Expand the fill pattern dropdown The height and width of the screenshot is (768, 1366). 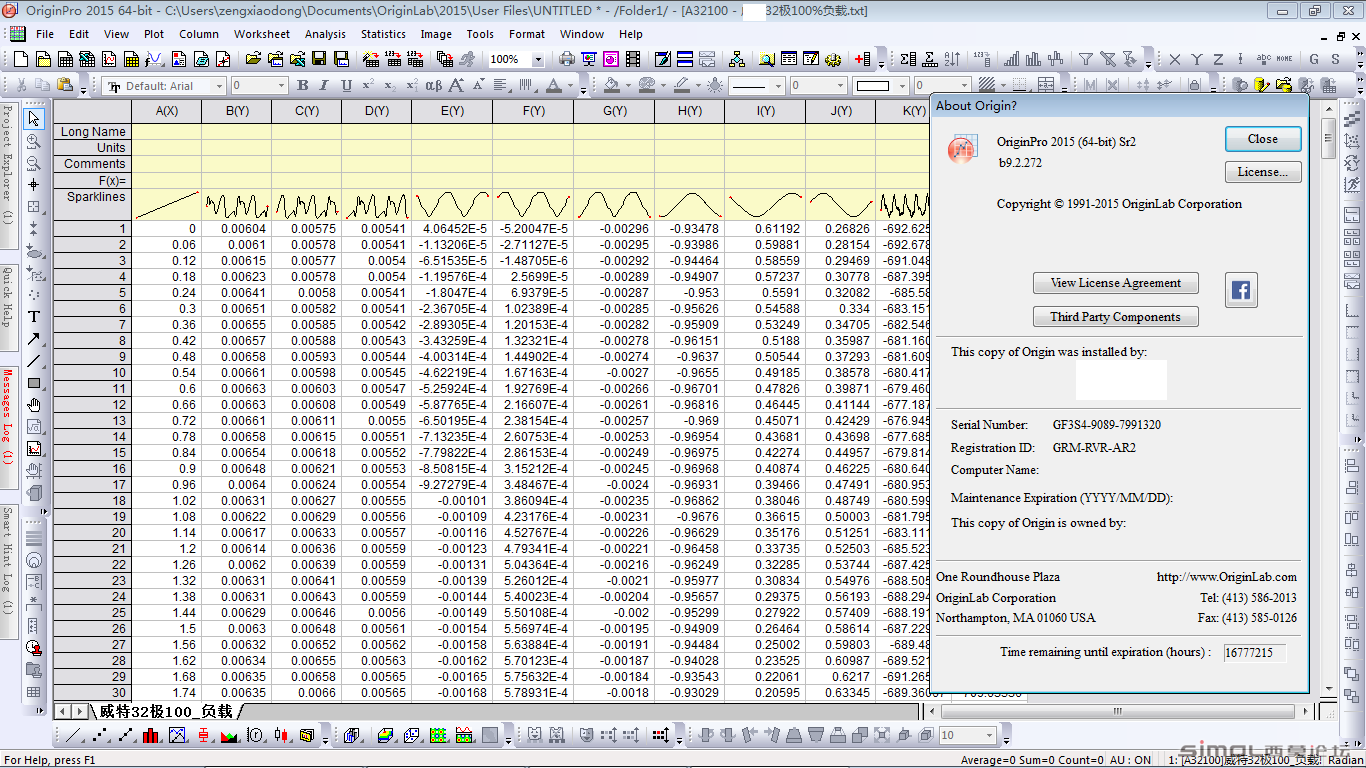coord(1005,86)
